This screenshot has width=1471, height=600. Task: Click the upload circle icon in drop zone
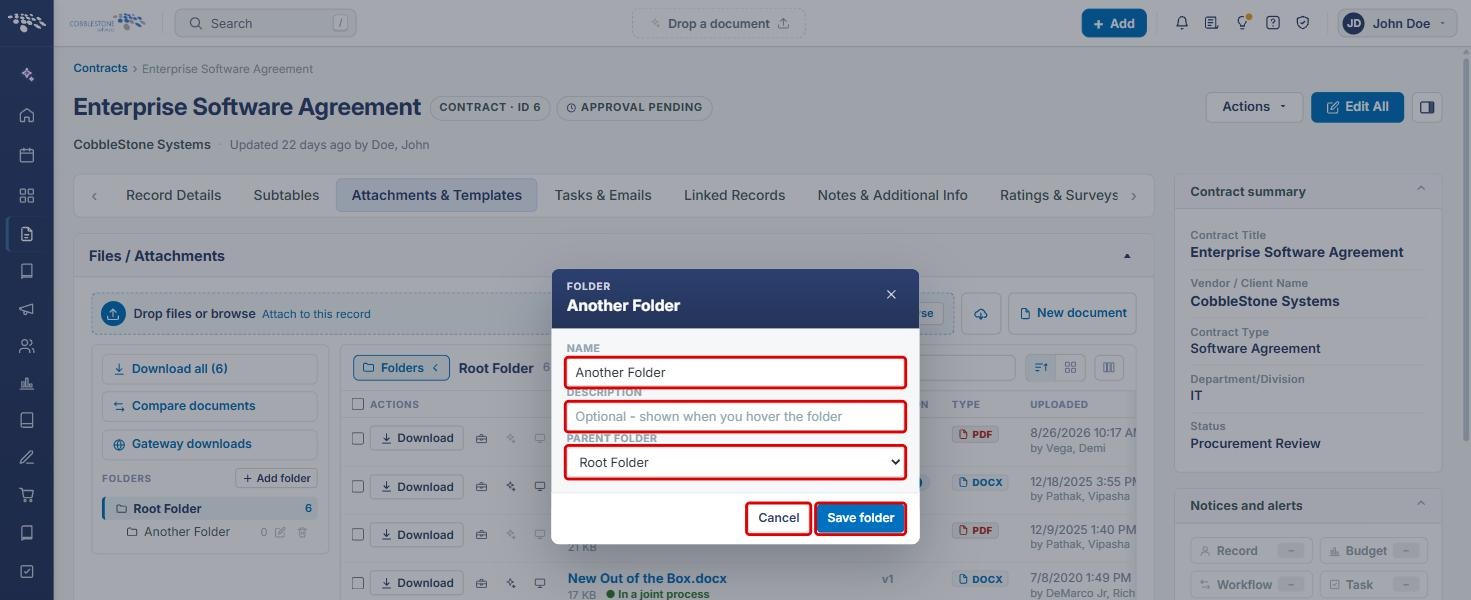tap(113, 314)
